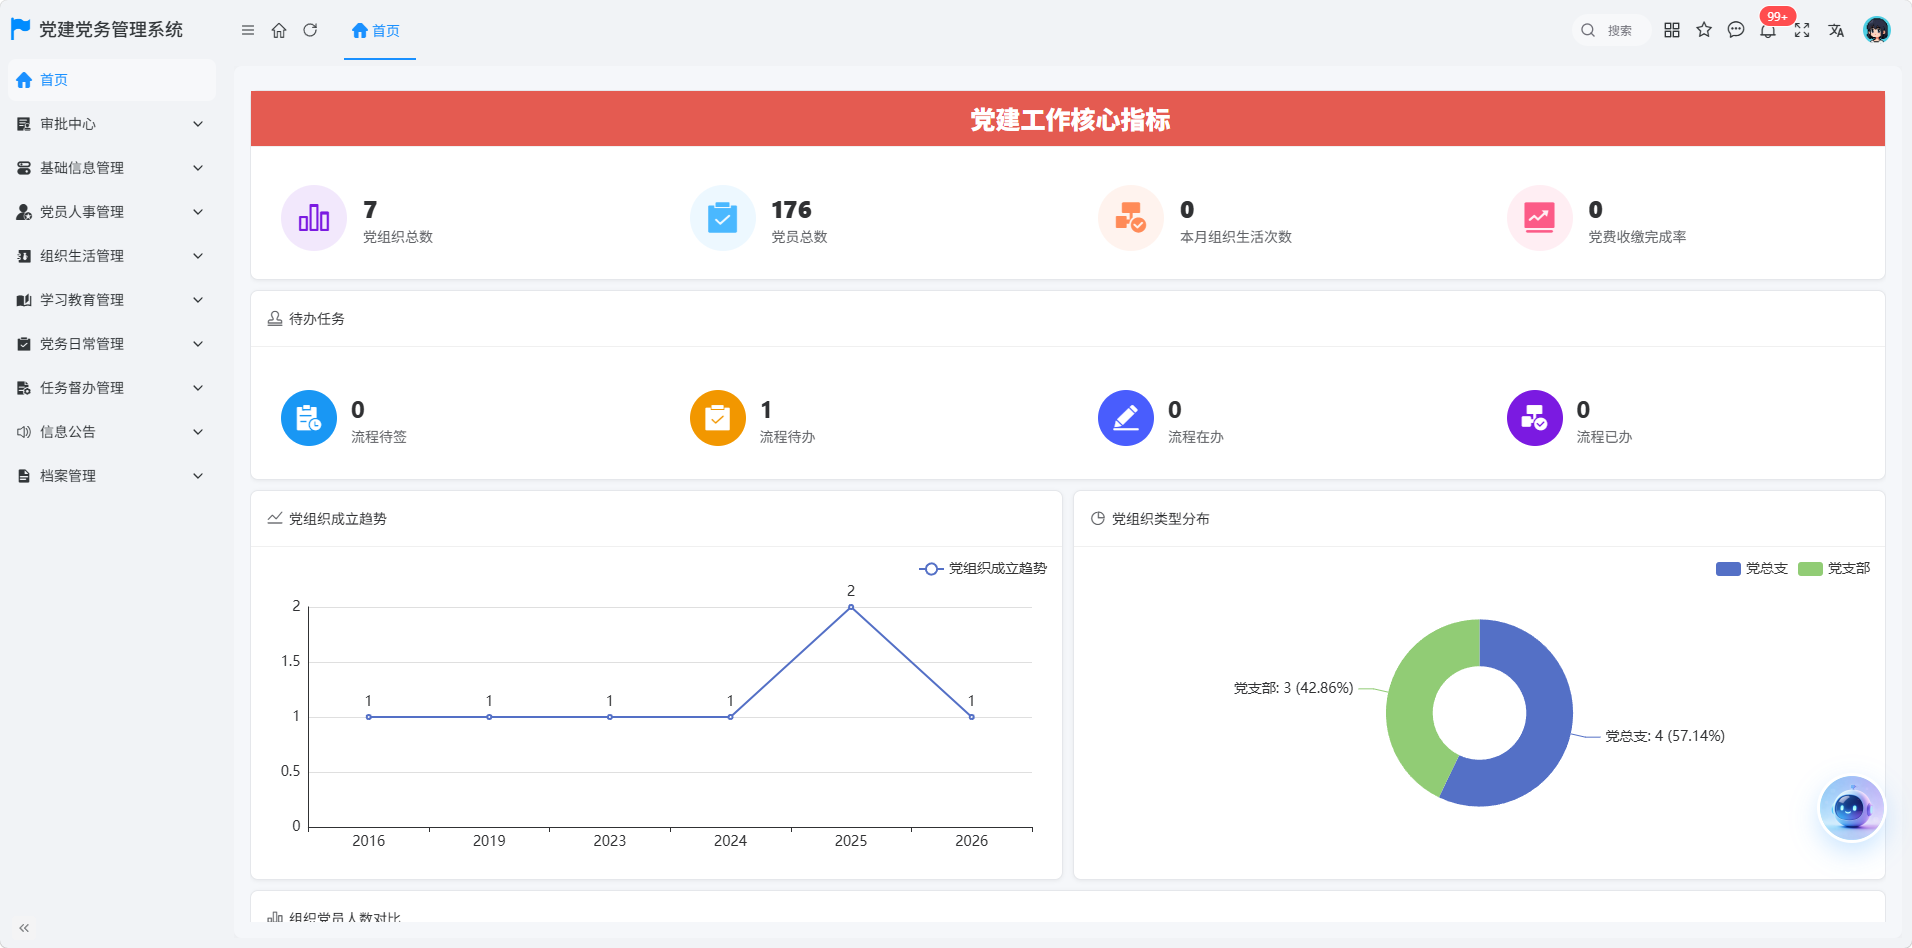The width and height of the screenshot is (1912, 948).
Task: Select the 首页 sidebar menu item
Action: (x=112, y=80)
